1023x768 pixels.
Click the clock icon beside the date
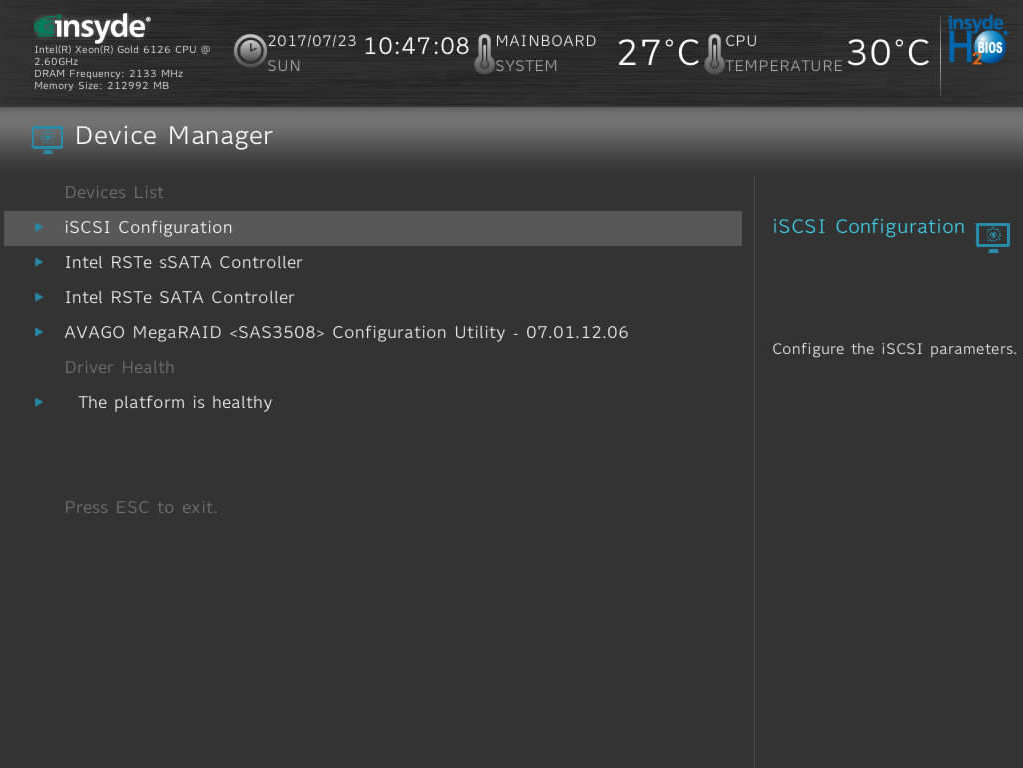[x=250, y=50]
